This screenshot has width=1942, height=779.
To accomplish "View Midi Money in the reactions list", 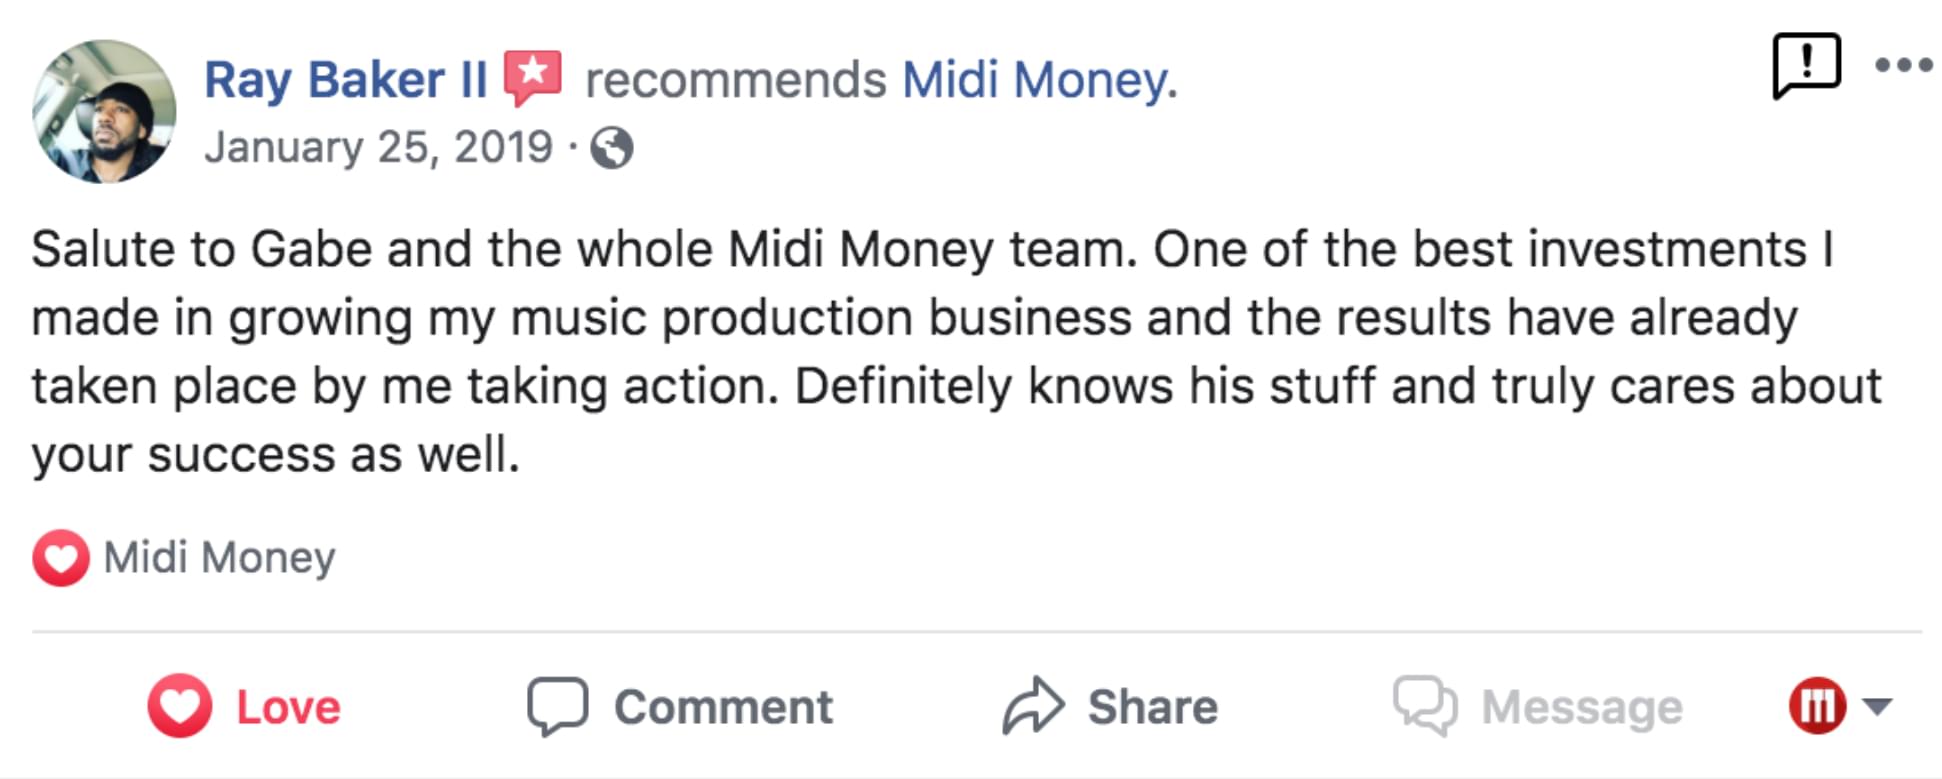I will coord(219,558).
